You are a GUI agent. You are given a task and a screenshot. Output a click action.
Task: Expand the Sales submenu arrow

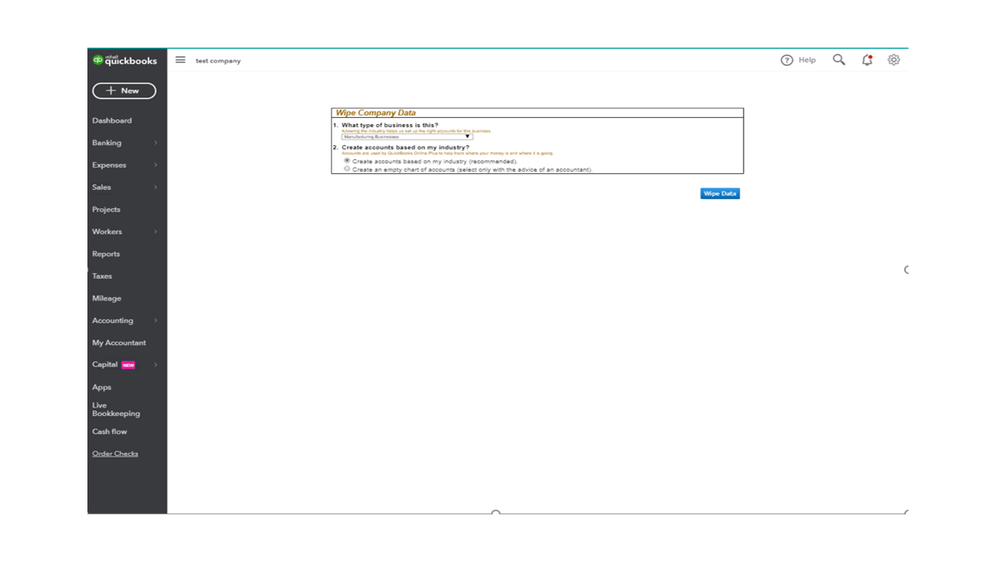pyautogui.click(x=155, y=187)
